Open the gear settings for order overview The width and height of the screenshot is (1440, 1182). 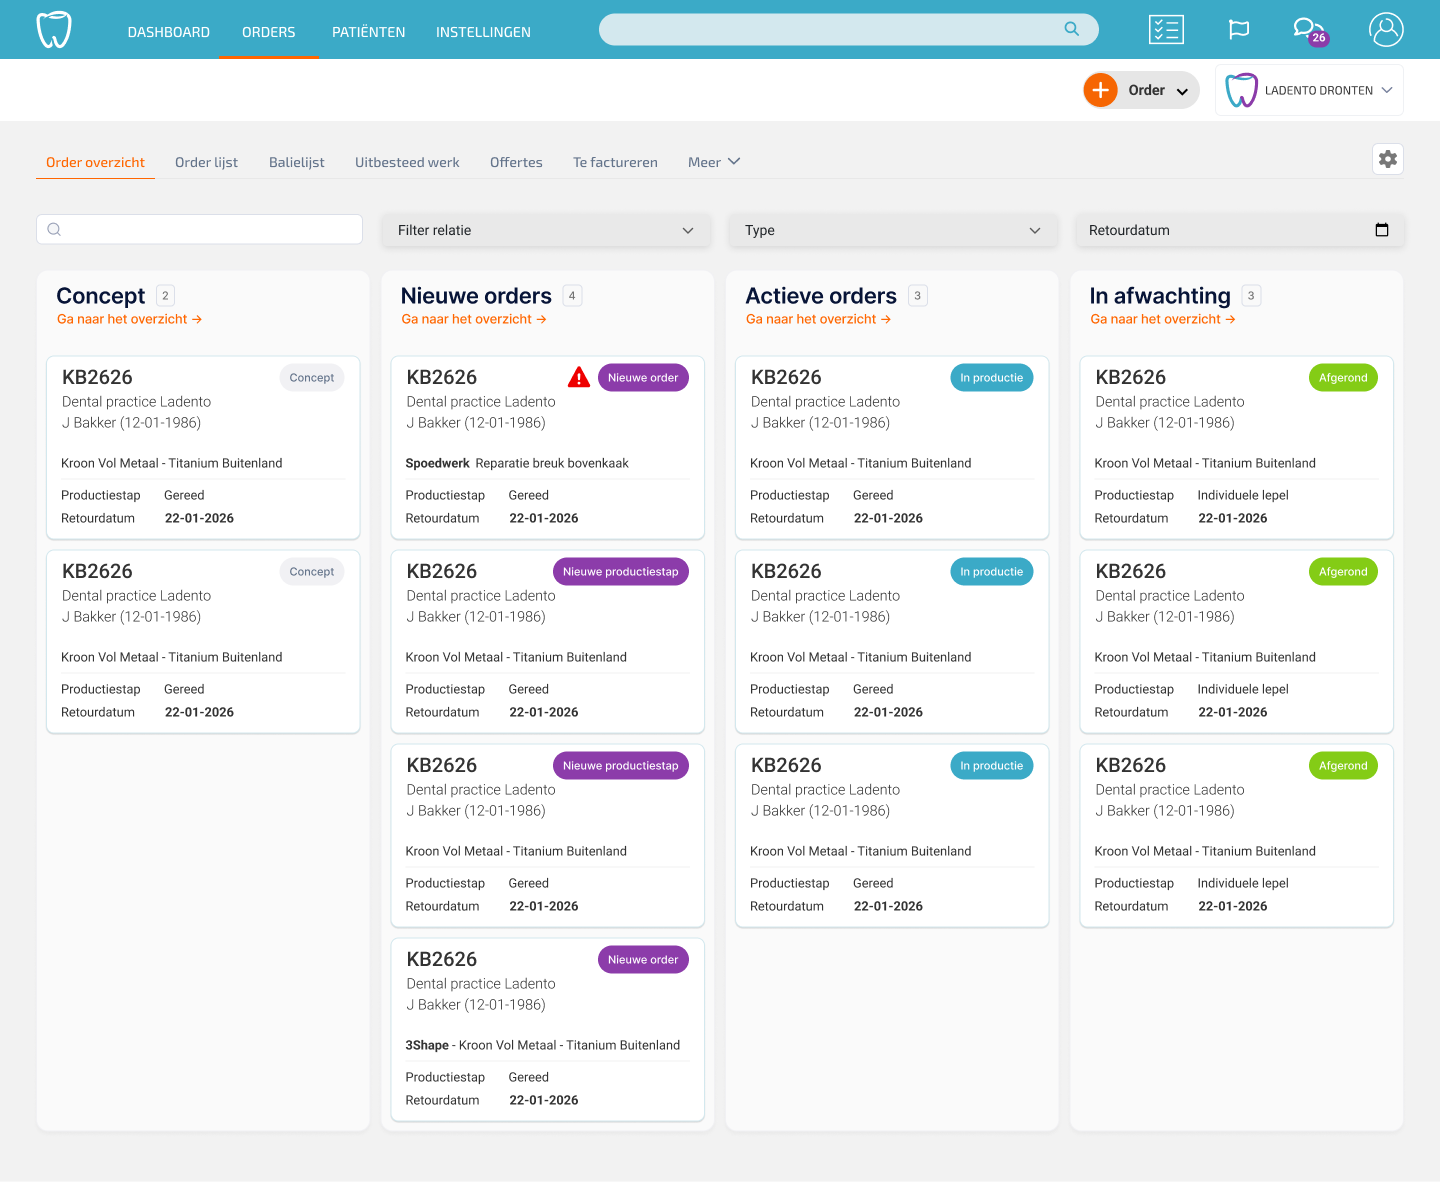(1388, 159)
